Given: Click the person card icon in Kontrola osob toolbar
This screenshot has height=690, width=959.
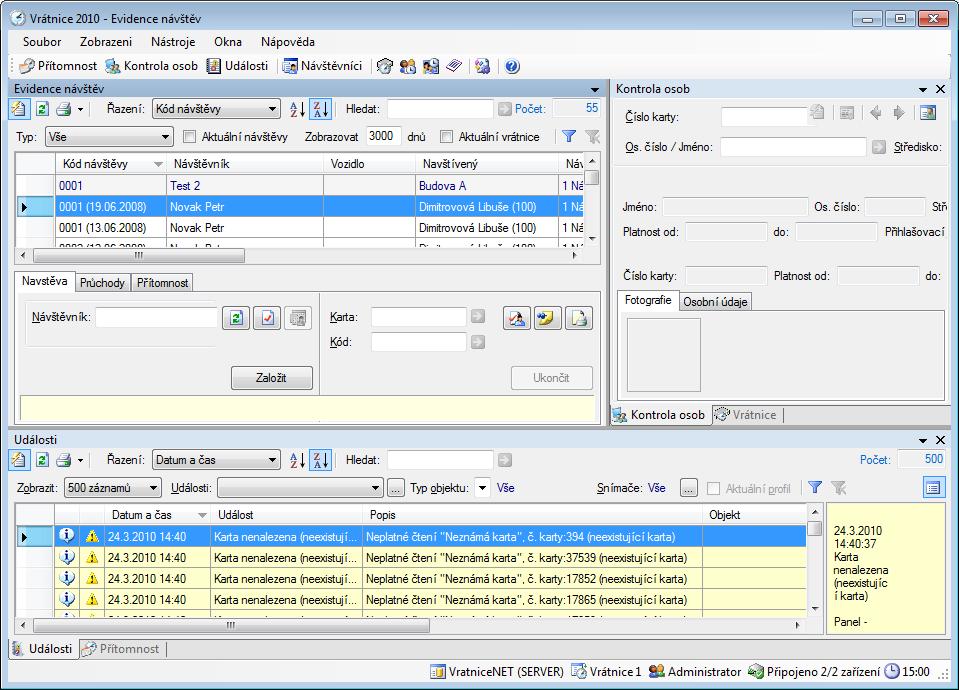Looking at the screenshot, I should click(x=928, y=113).
